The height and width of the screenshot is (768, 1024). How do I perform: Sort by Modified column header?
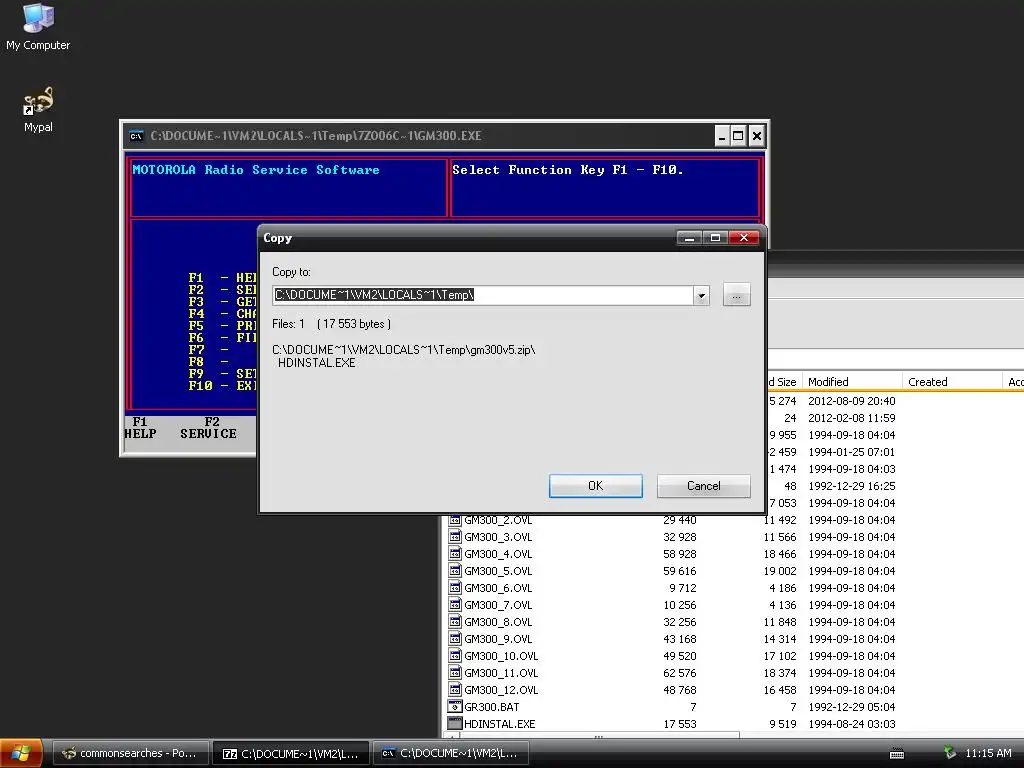click(852, 382)
